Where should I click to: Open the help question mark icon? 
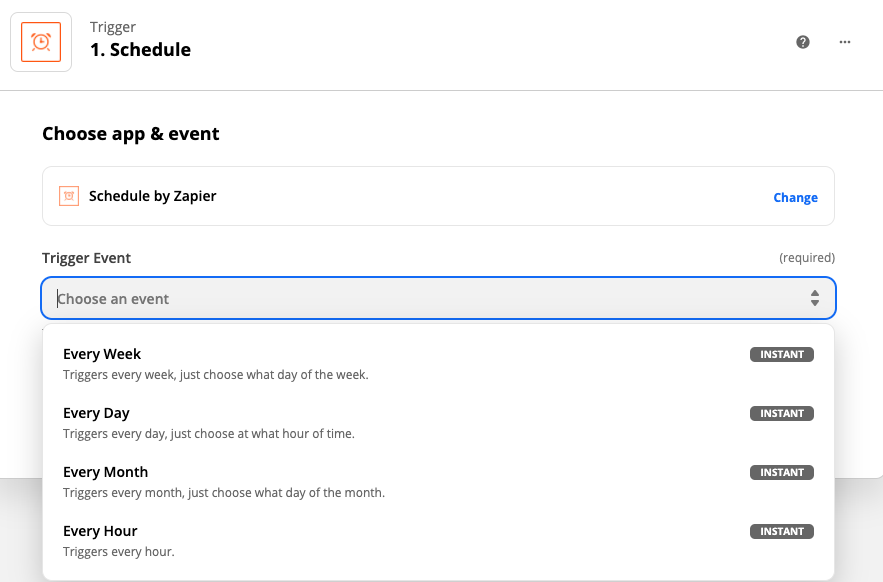click(x=803, y=42)
